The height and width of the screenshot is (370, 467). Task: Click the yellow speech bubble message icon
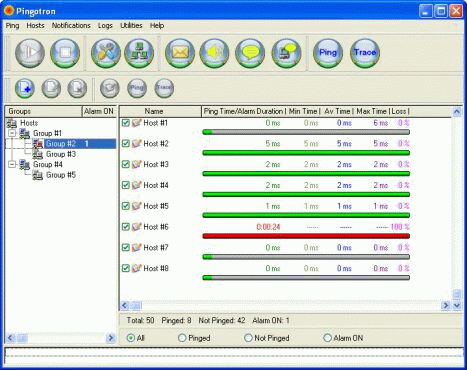250,53
